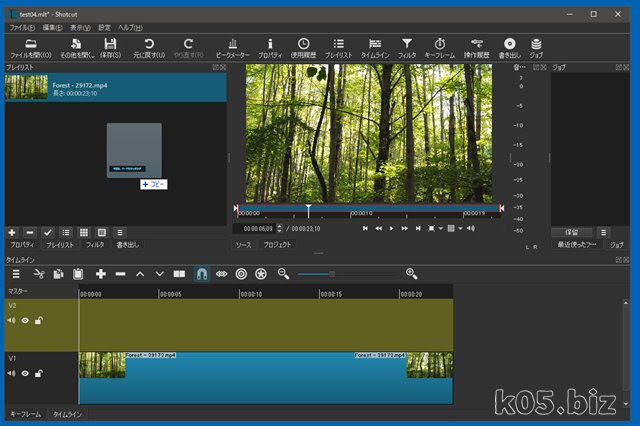Lift clip with up chevron icon
The image size is (640, 426).
coord(140,274)
